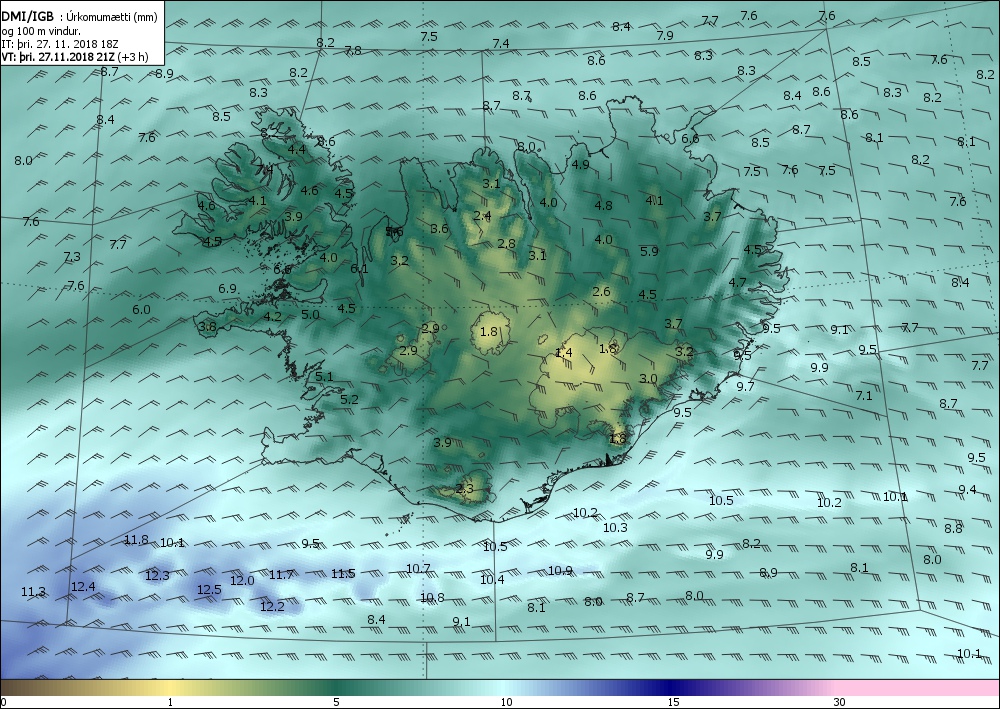Click the 4.8 value in north Iceland
1000x709 pixels.
coord(603,206)
